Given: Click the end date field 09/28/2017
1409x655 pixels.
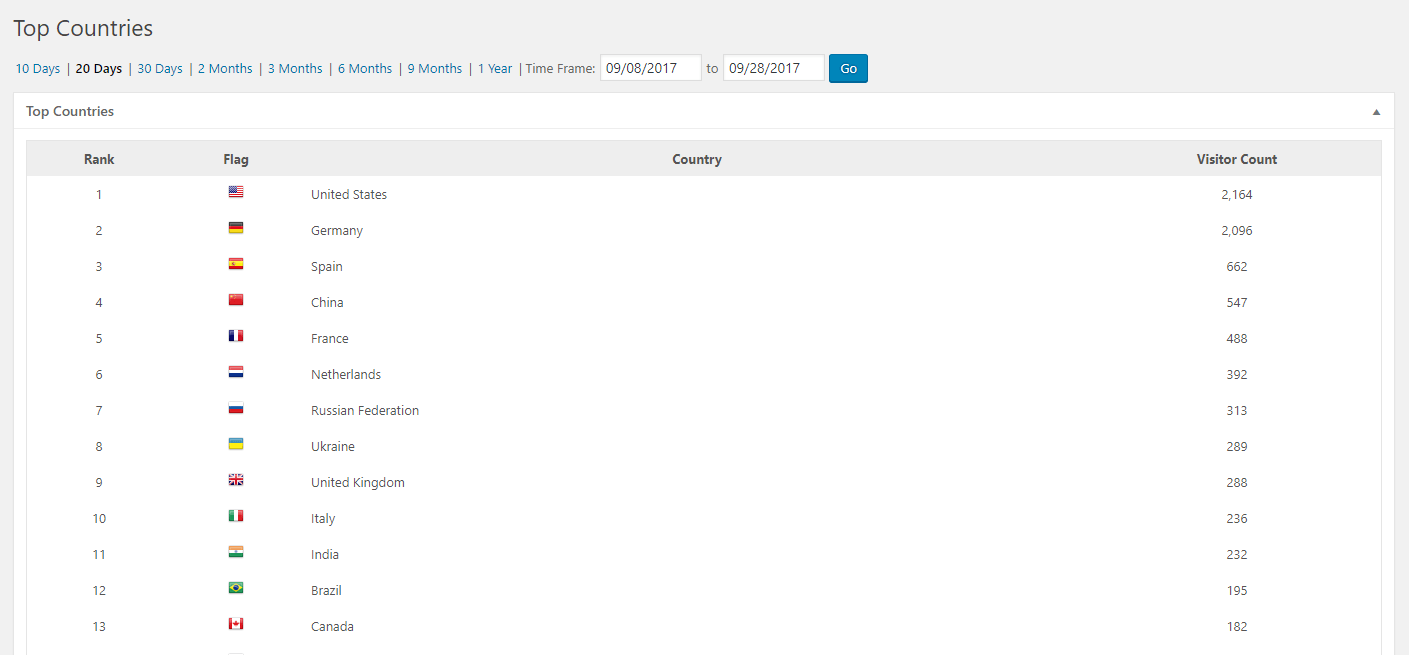Looking at the screenshot, I should 774,68.
